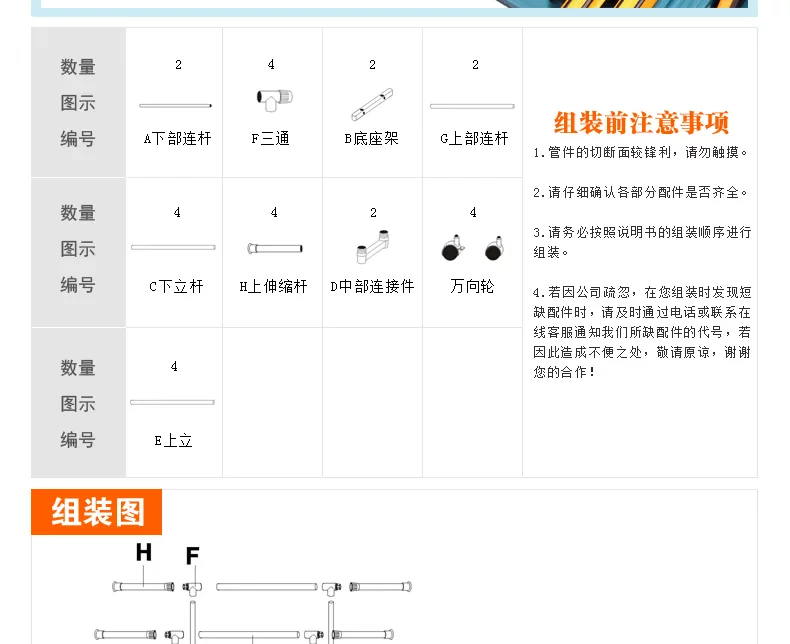Click the E上立 upper pole image
790x644 pixels.
172,402
